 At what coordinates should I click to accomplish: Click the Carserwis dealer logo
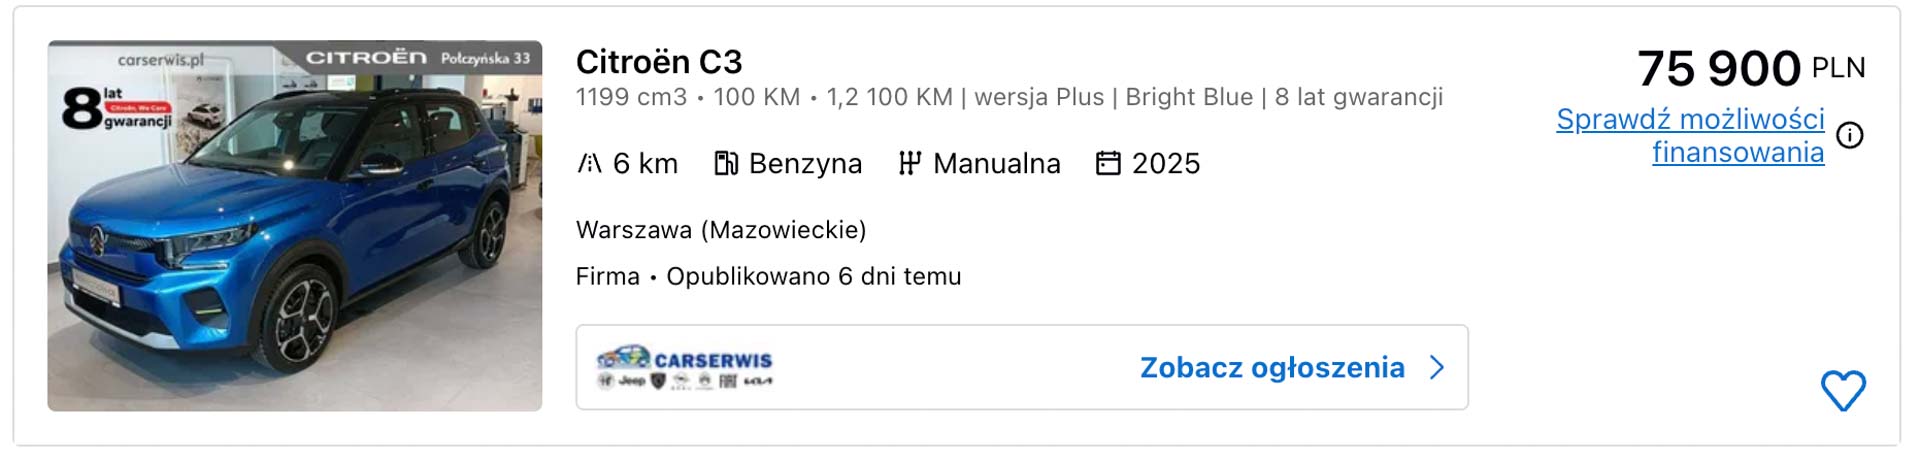685,368
